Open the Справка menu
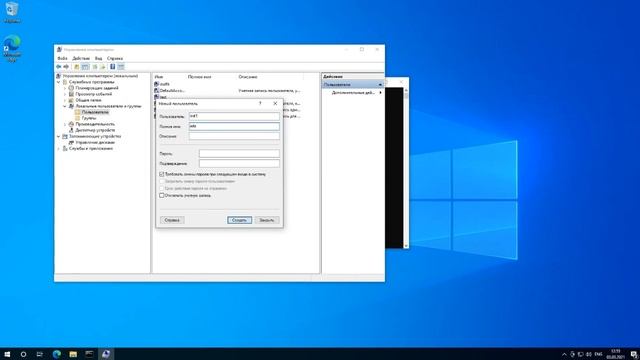The image size is (640, 360). [x=115, y=58]
